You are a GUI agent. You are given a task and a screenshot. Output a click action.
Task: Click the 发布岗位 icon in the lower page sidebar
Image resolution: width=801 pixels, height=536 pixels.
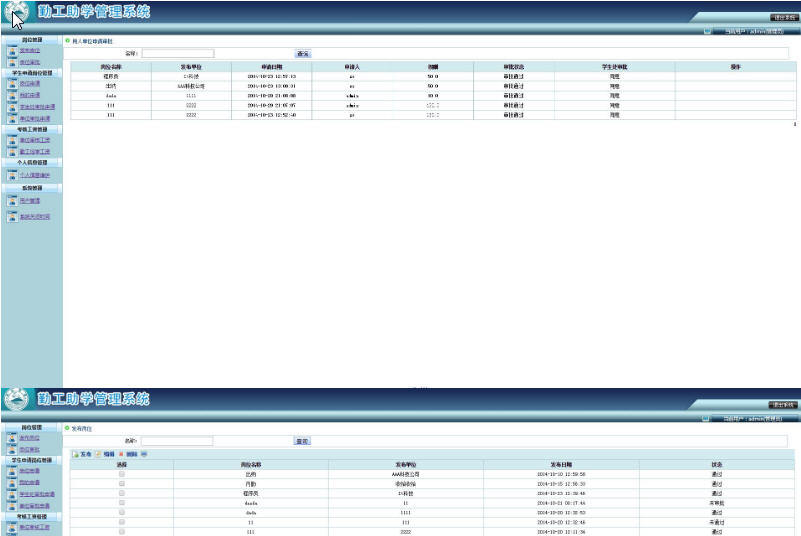pos(12,438)
